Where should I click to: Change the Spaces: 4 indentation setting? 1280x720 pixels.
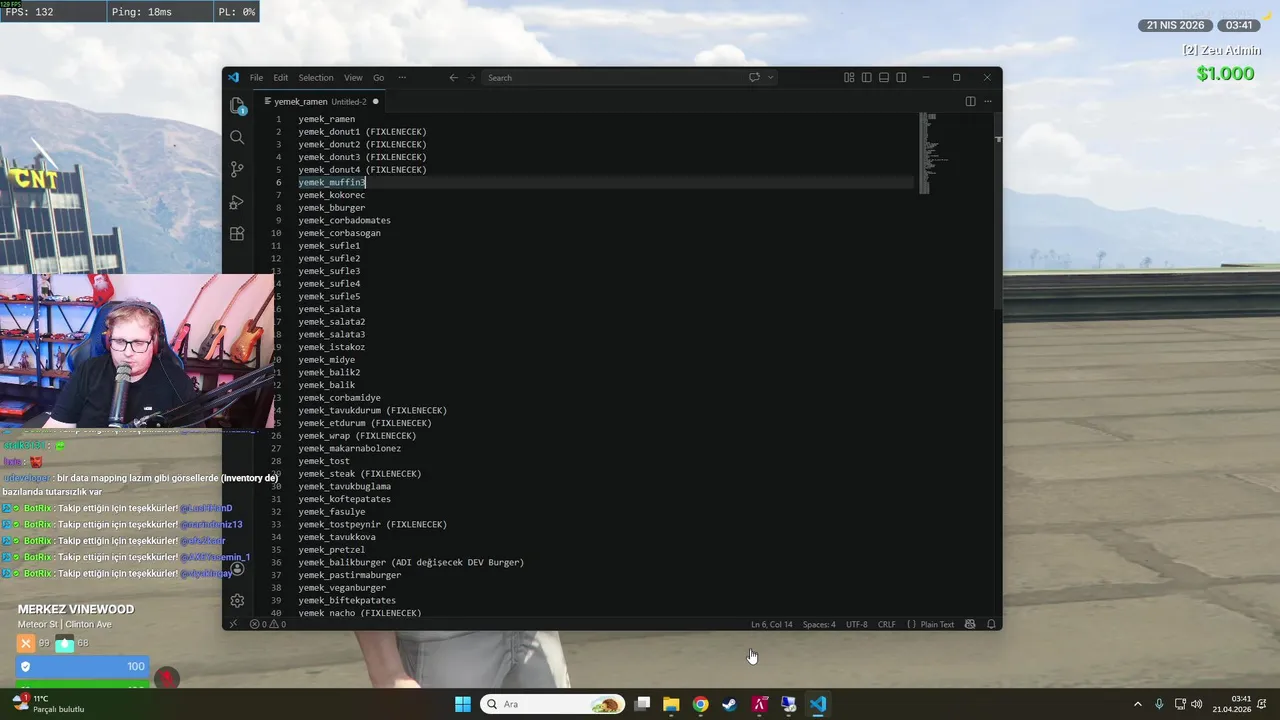[x=819, y=624]
